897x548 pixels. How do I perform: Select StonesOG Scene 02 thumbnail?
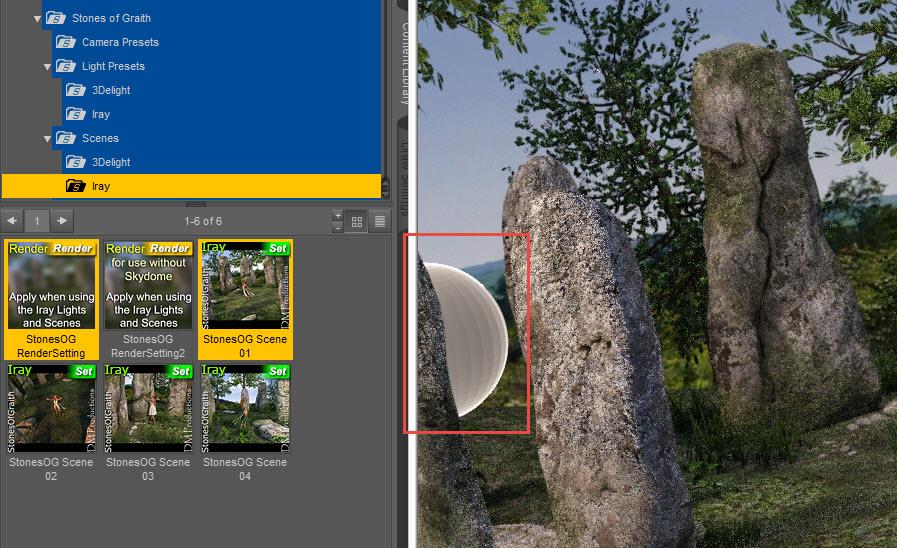(x=51, y=423)
